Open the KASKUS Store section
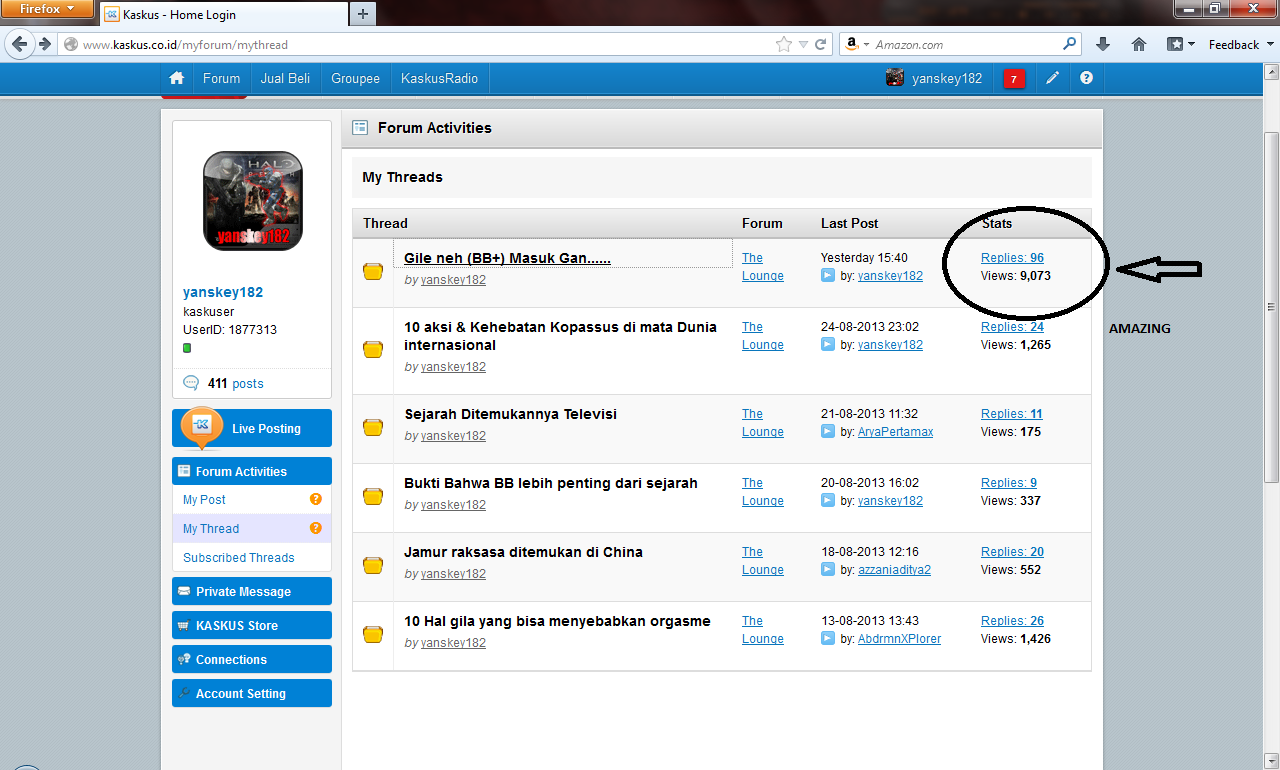 (252, 625)
